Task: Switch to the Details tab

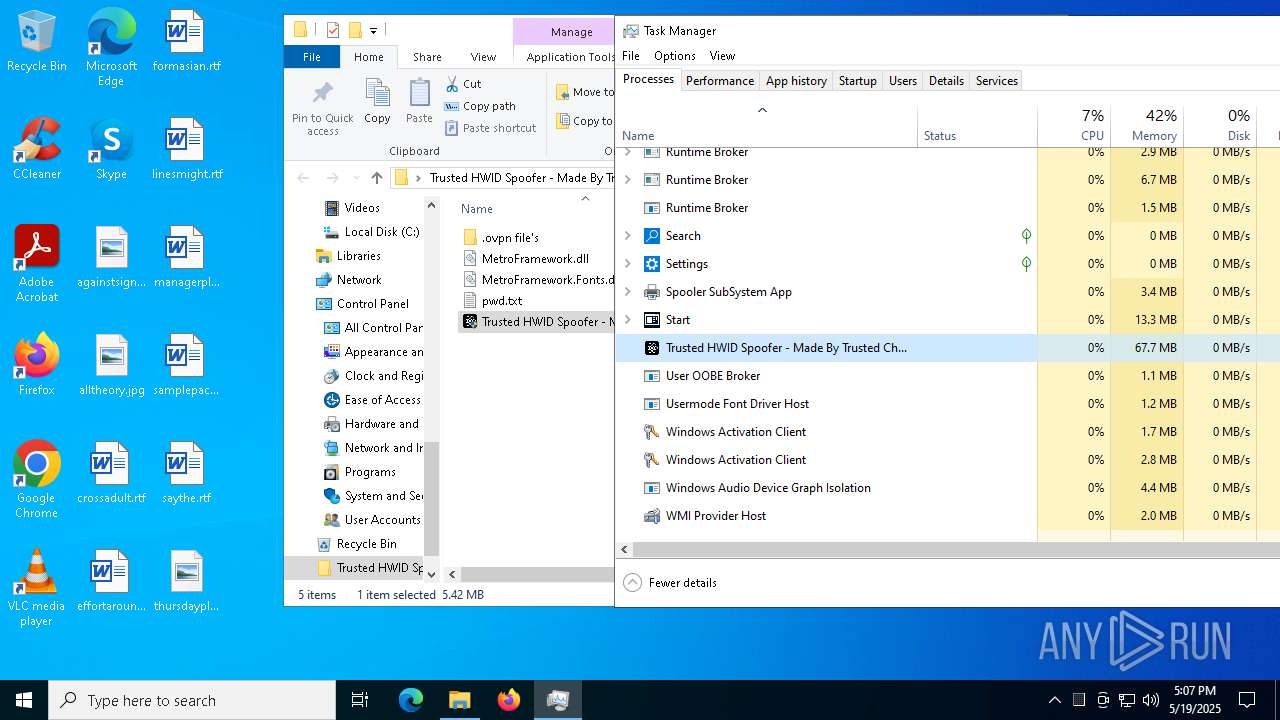Action: tap(946, 81)
